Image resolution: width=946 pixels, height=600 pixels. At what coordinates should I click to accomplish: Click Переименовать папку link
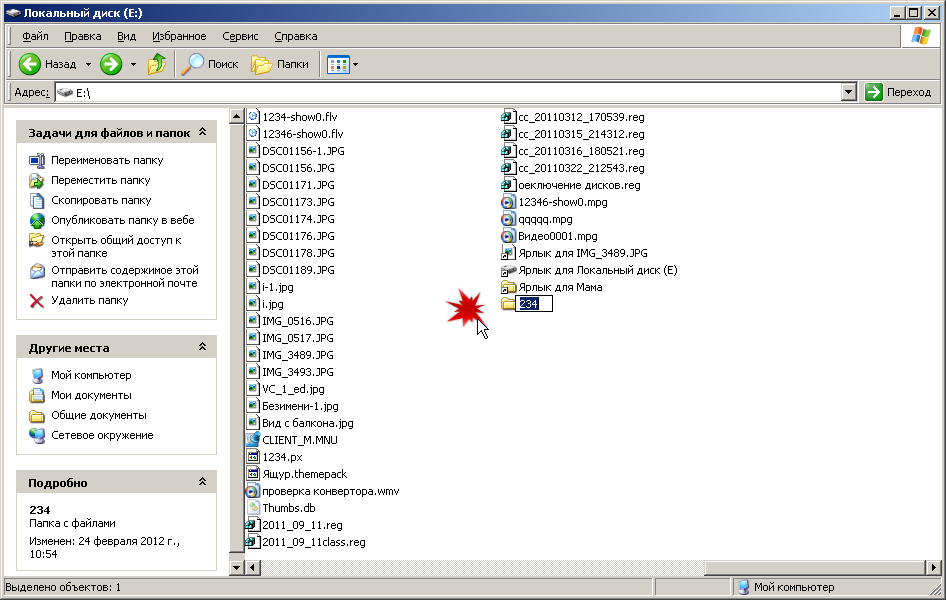107,160
